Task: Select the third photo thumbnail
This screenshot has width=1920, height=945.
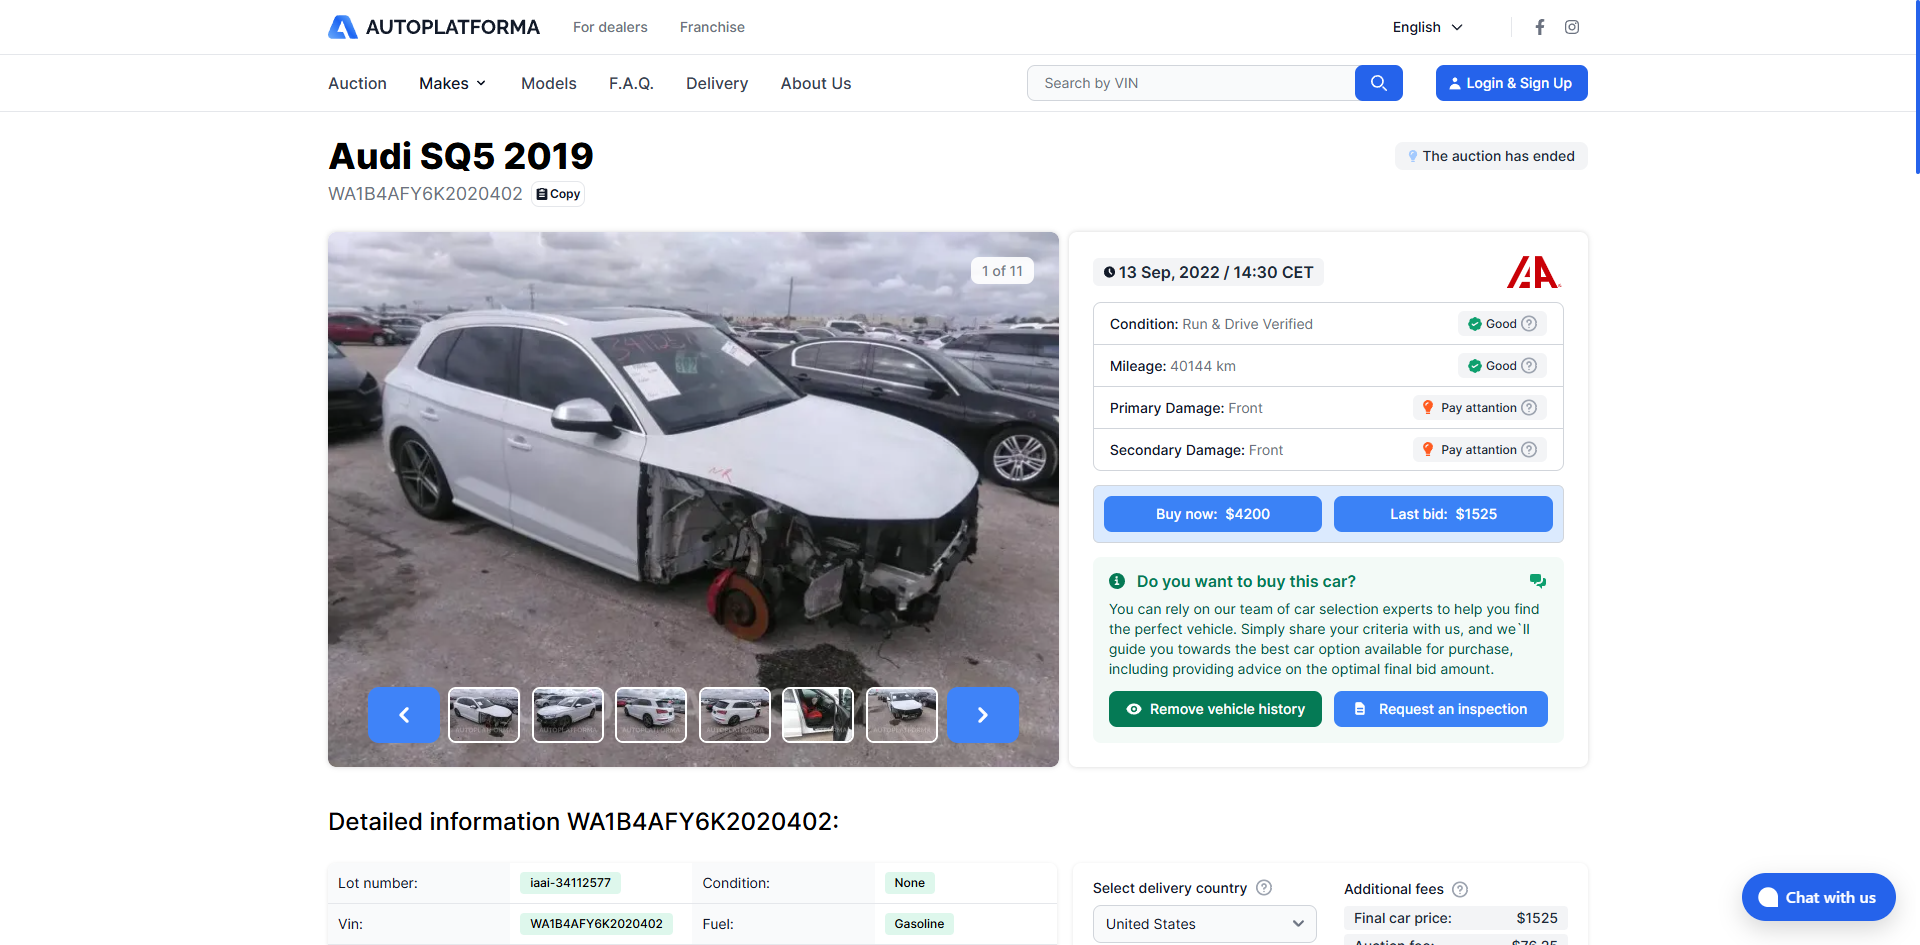Action: [x=651, y=715]
